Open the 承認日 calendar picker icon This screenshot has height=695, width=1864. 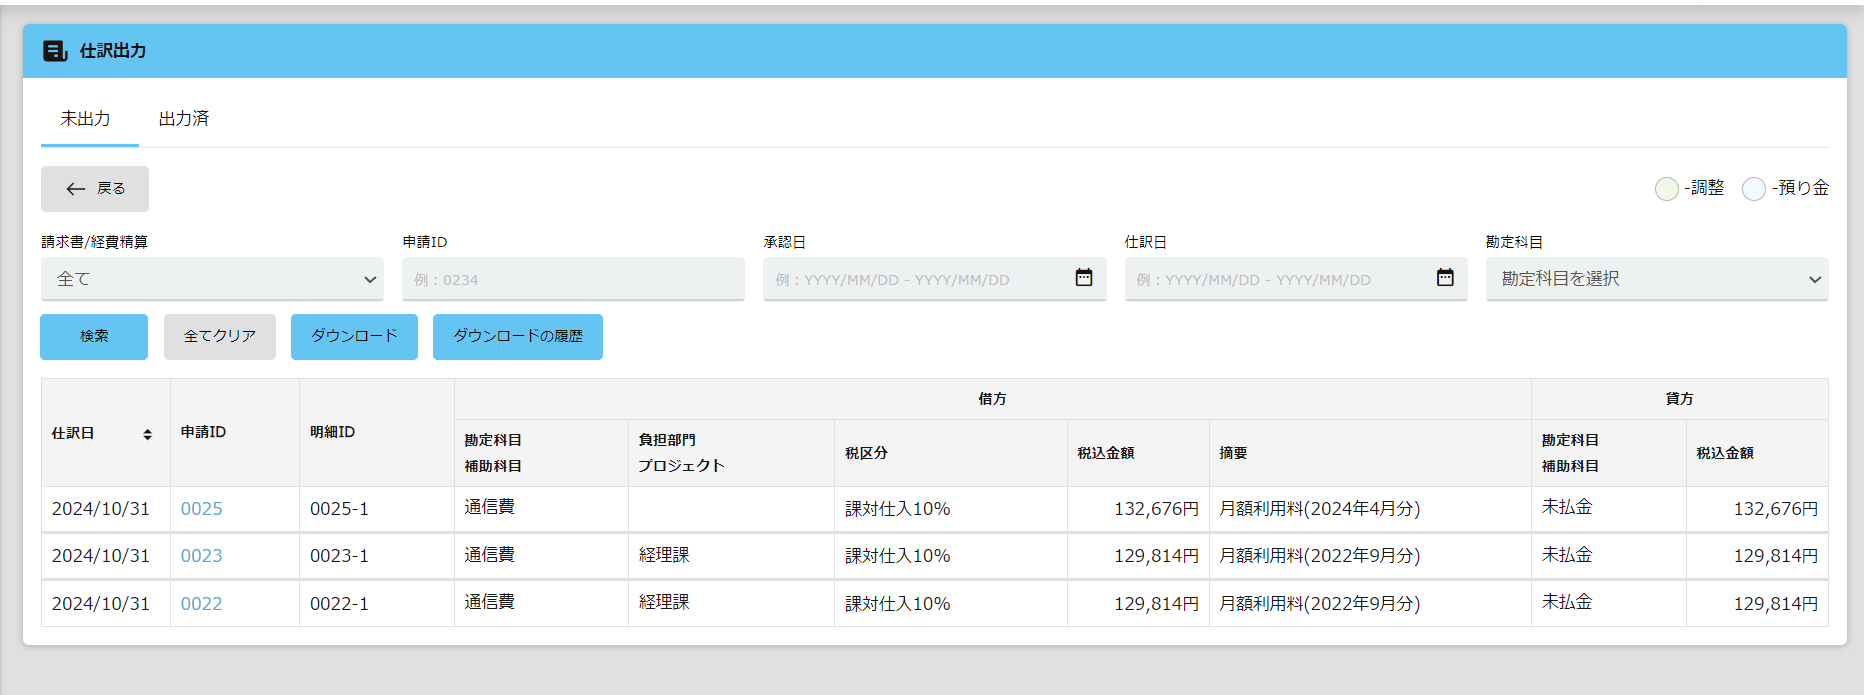click(x=1083, y=278)
